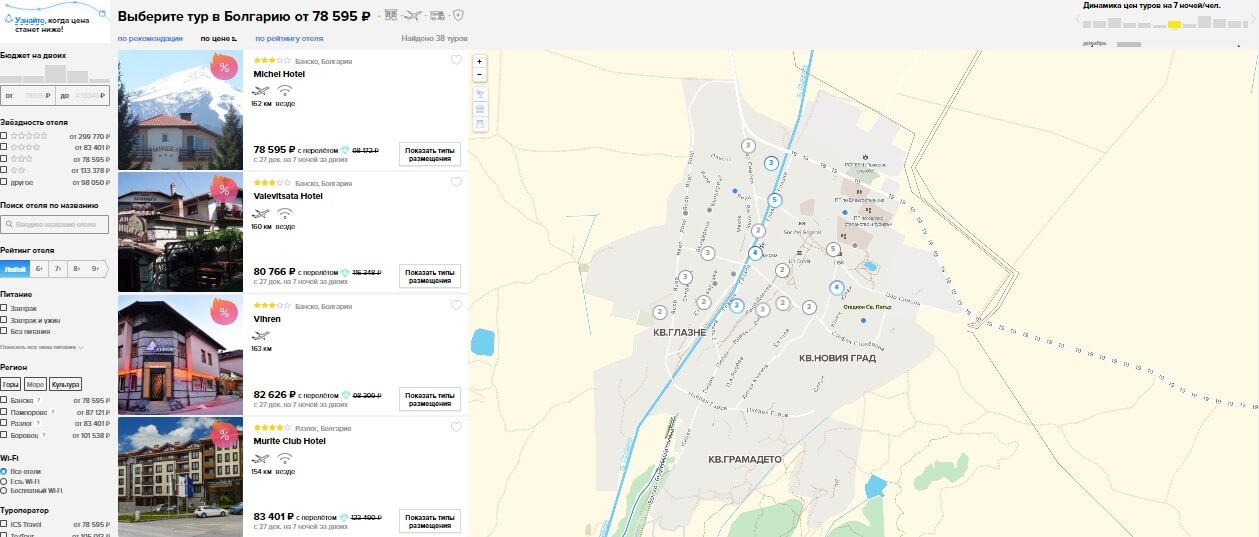Expand 'Показать все типы питания' list
This screenshot has width=1259, height=537.
(42, 347)
